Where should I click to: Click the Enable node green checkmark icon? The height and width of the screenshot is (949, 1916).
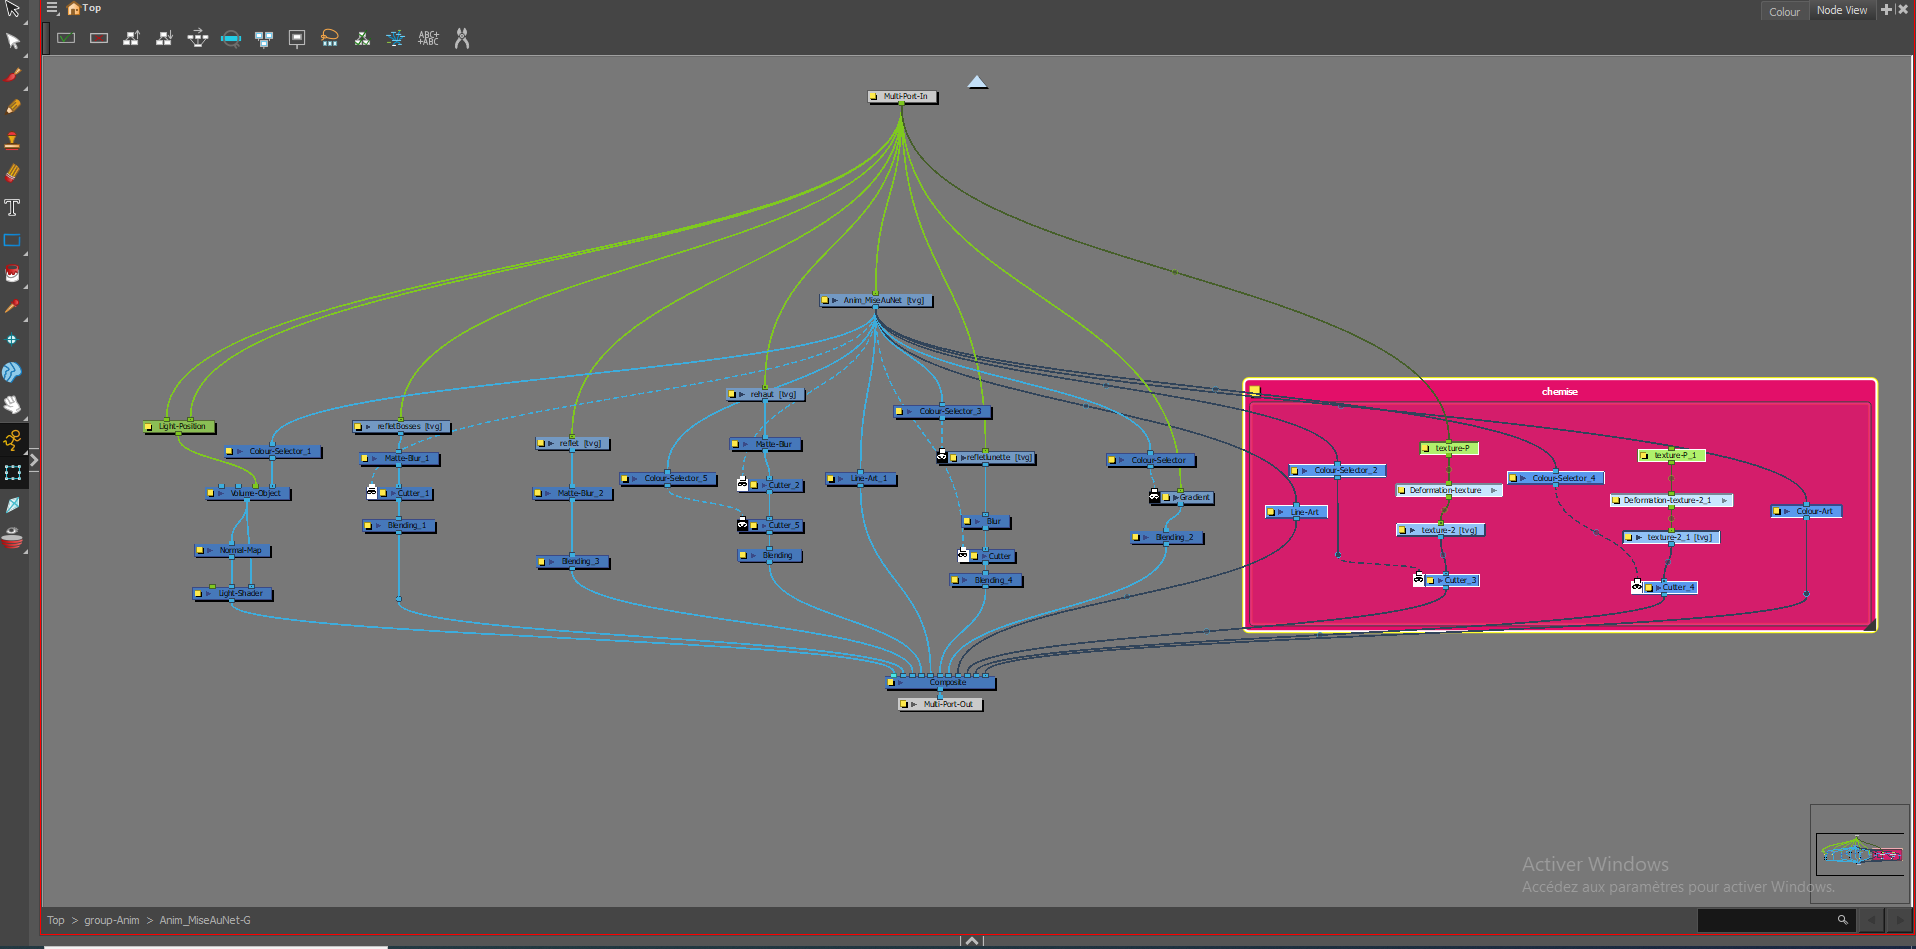[x=66, y=38]
